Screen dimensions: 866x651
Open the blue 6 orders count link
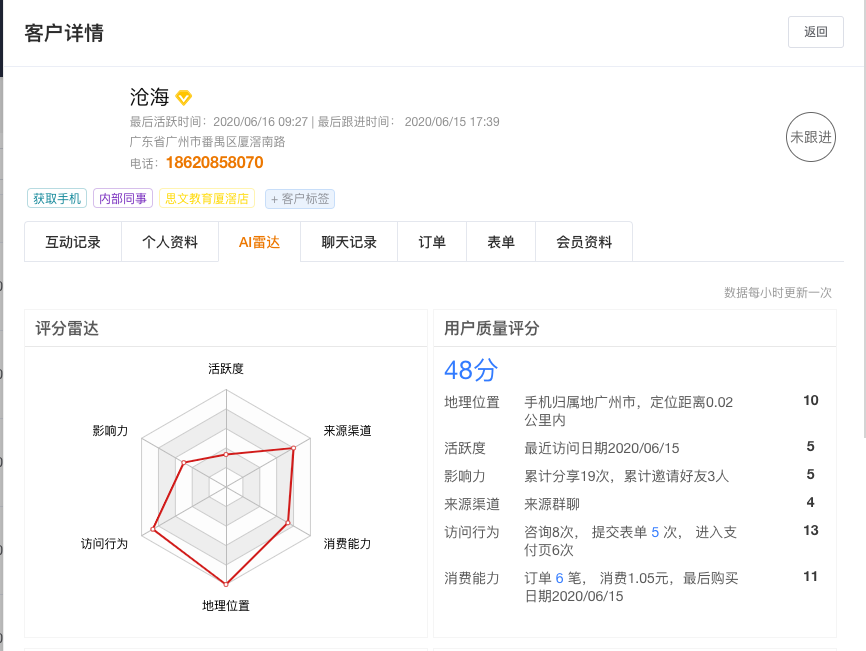560,577
